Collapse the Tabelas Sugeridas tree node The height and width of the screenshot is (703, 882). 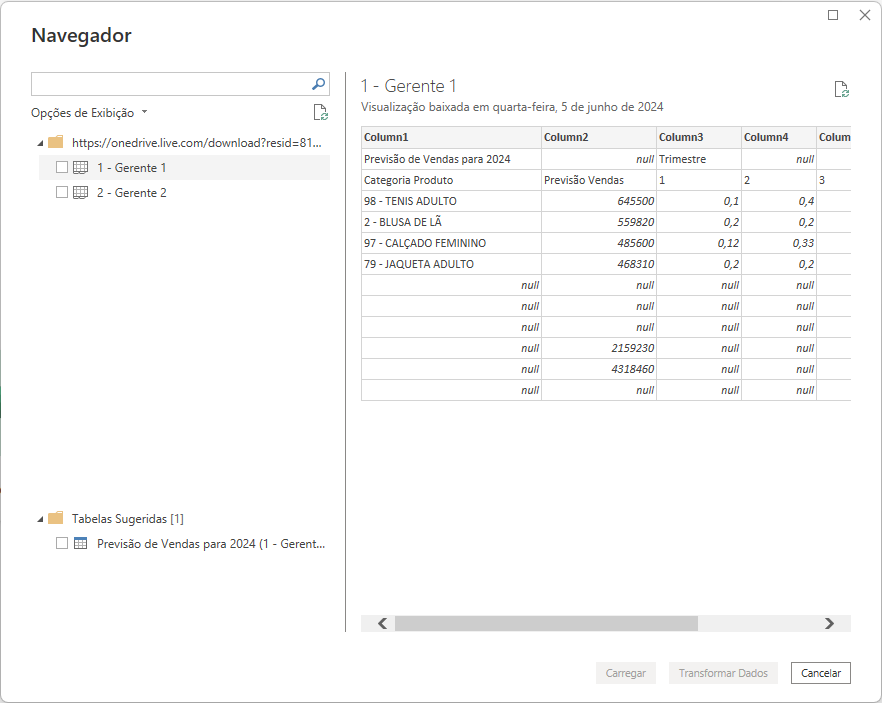[x=39, y=519]
